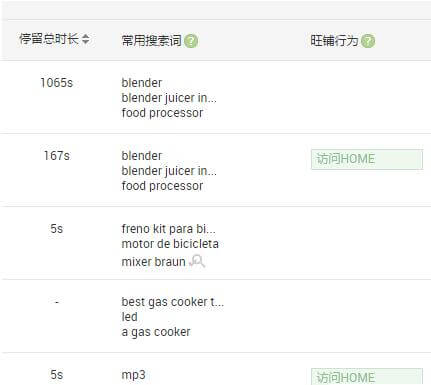
Task: Click led search term
Action: click(x=130, y=317)
